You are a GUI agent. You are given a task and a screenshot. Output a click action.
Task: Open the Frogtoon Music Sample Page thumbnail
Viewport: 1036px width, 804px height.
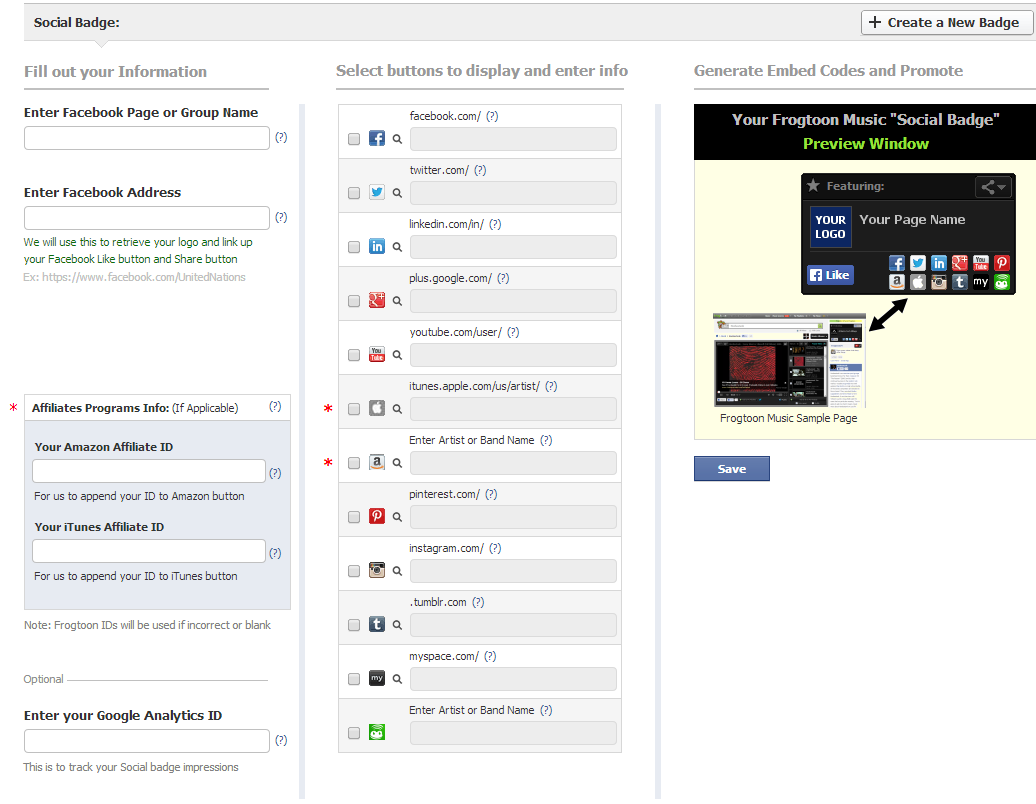tap(789, 360)
